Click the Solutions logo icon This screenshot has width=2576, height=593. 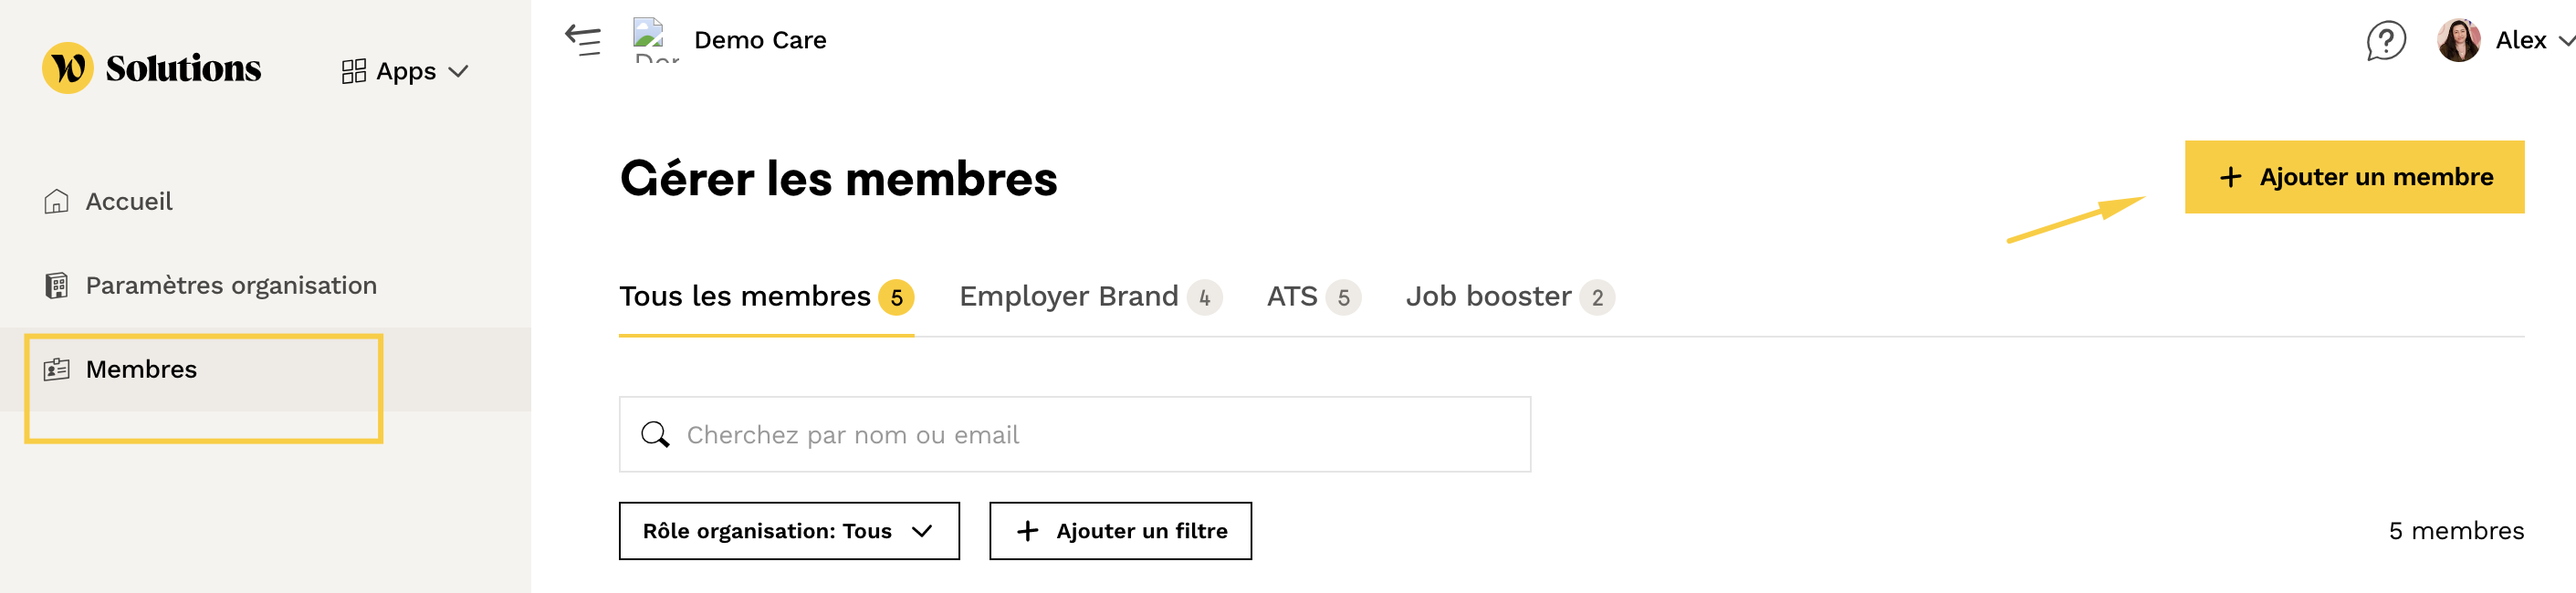(68, 68)
